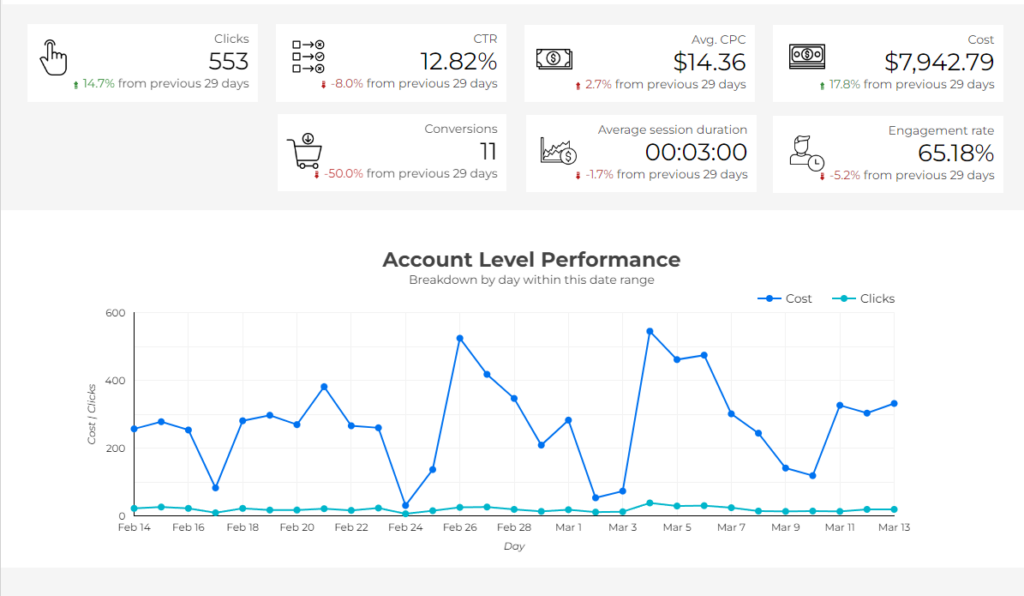This screenshot has height=596, width=1024.
Task: Click the red up arrow beside 2.7%
Action: point(578,86)
